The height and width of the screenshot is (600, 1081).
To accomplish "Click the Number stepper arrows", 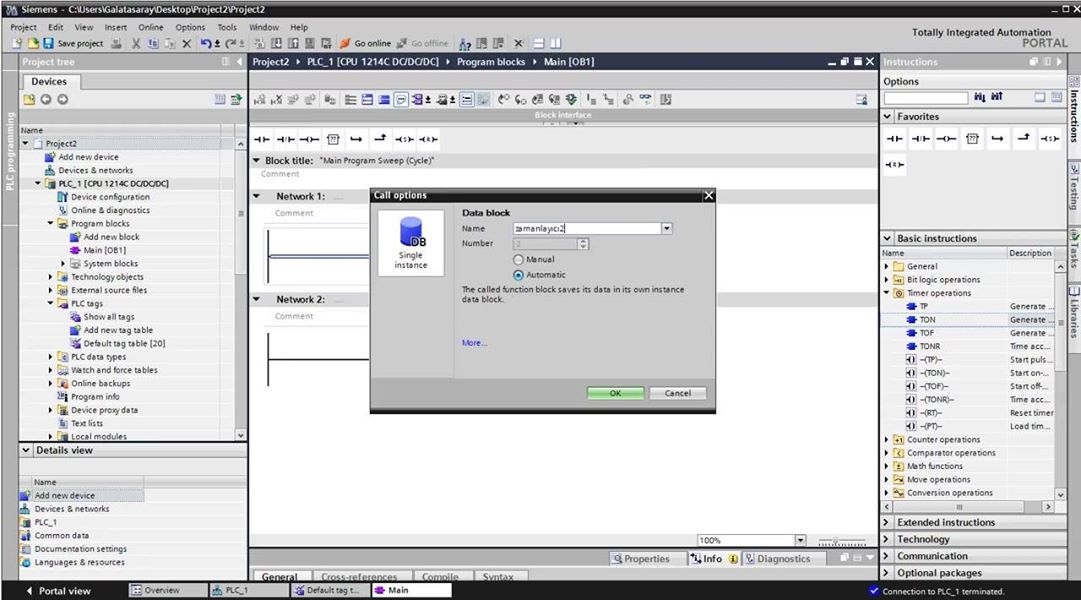I will pos(583,243).
